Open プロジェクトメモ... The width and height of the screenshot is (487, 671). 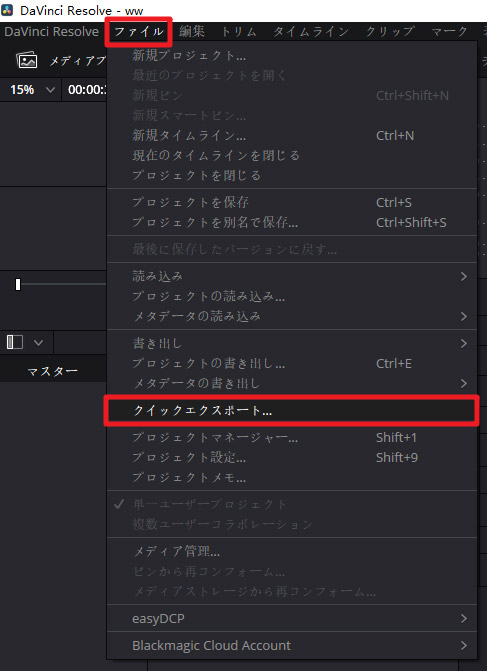291,477
